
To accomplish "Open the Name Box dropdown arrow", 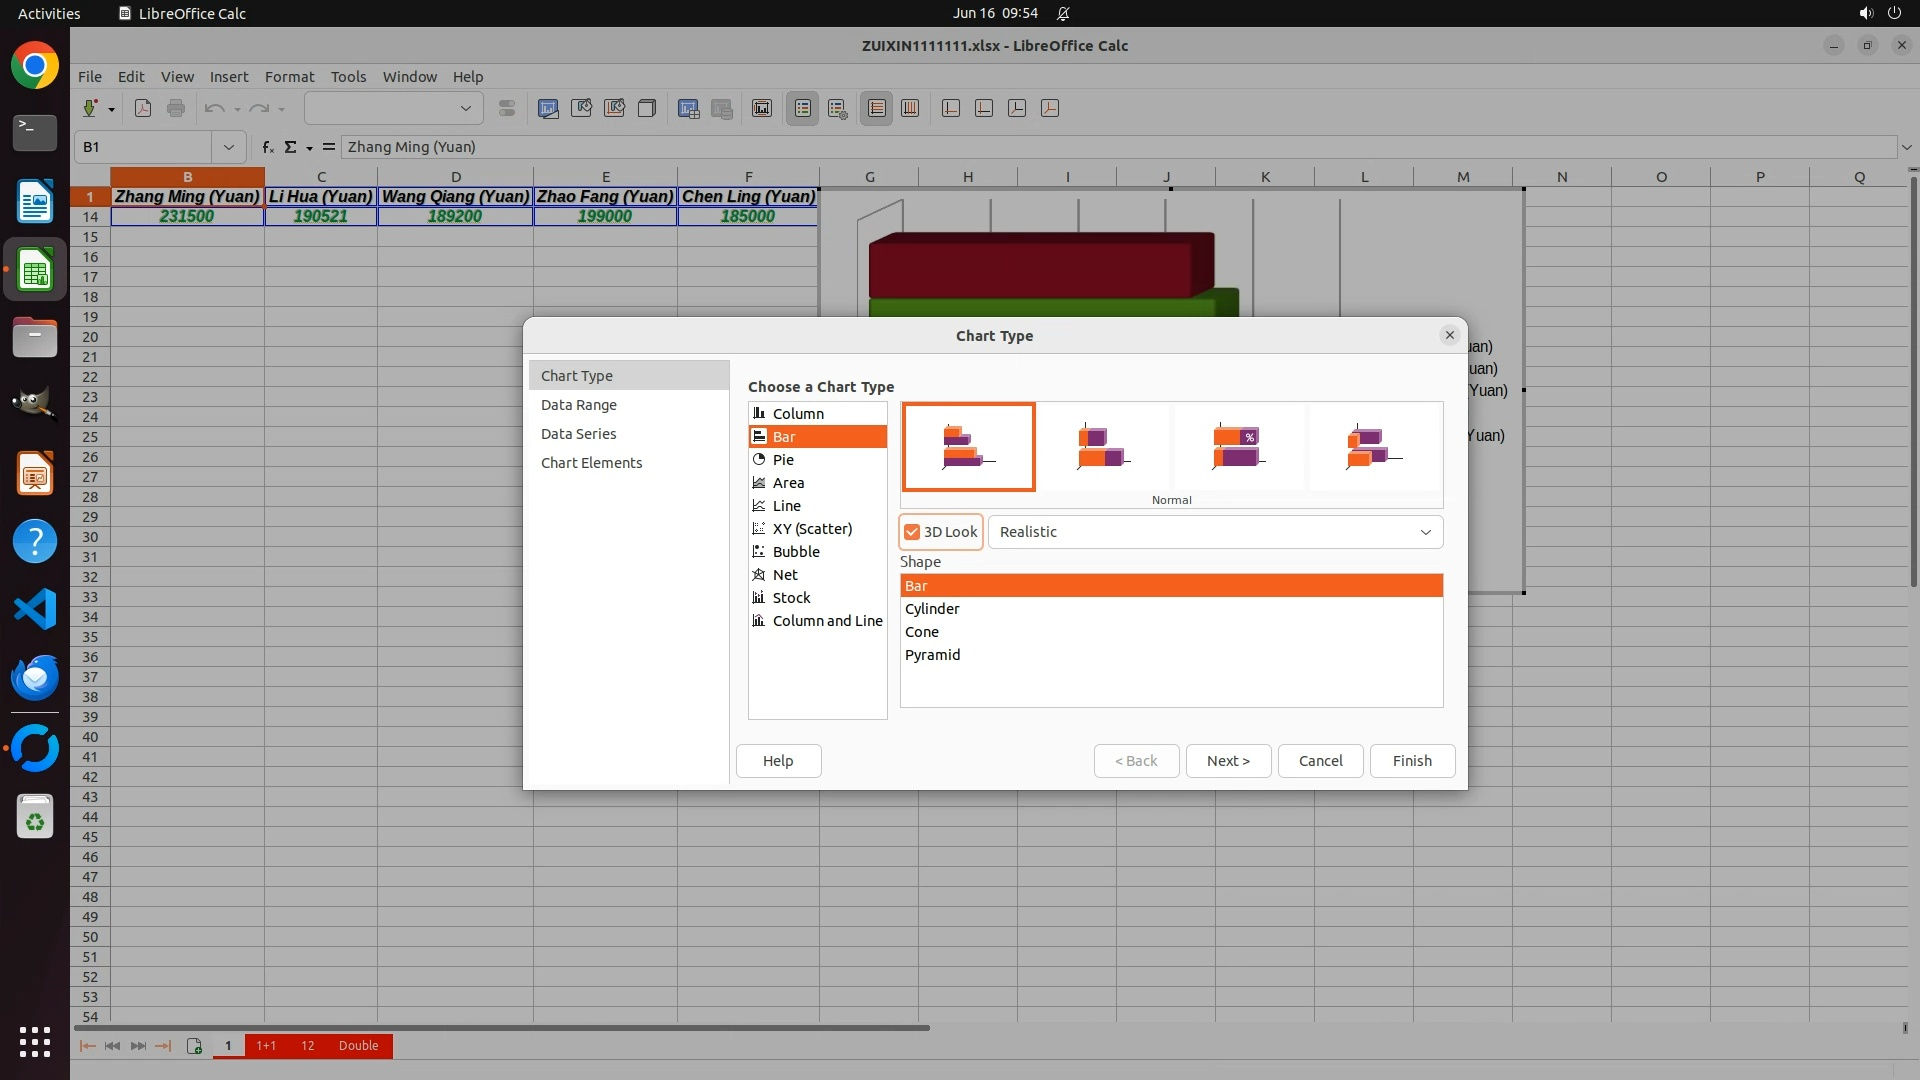I will tap(229, 147).
